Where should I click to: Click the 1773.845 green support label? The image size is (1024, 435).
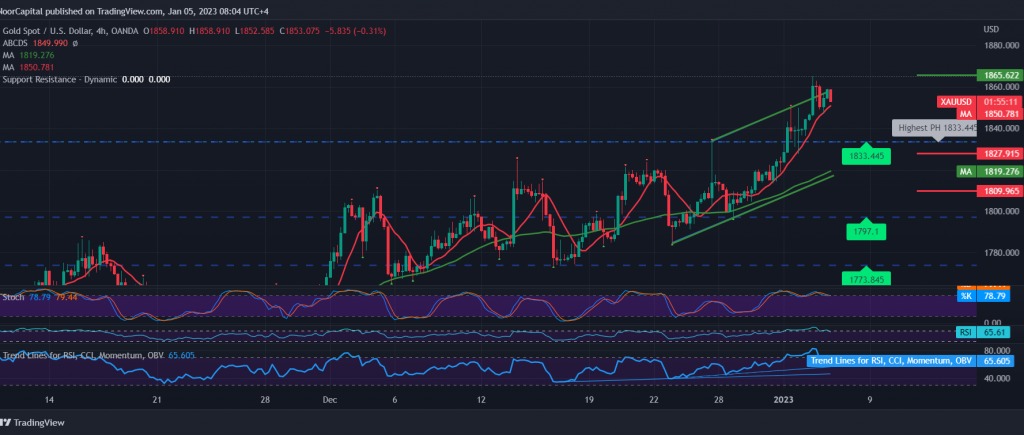[x=866, y=278]
